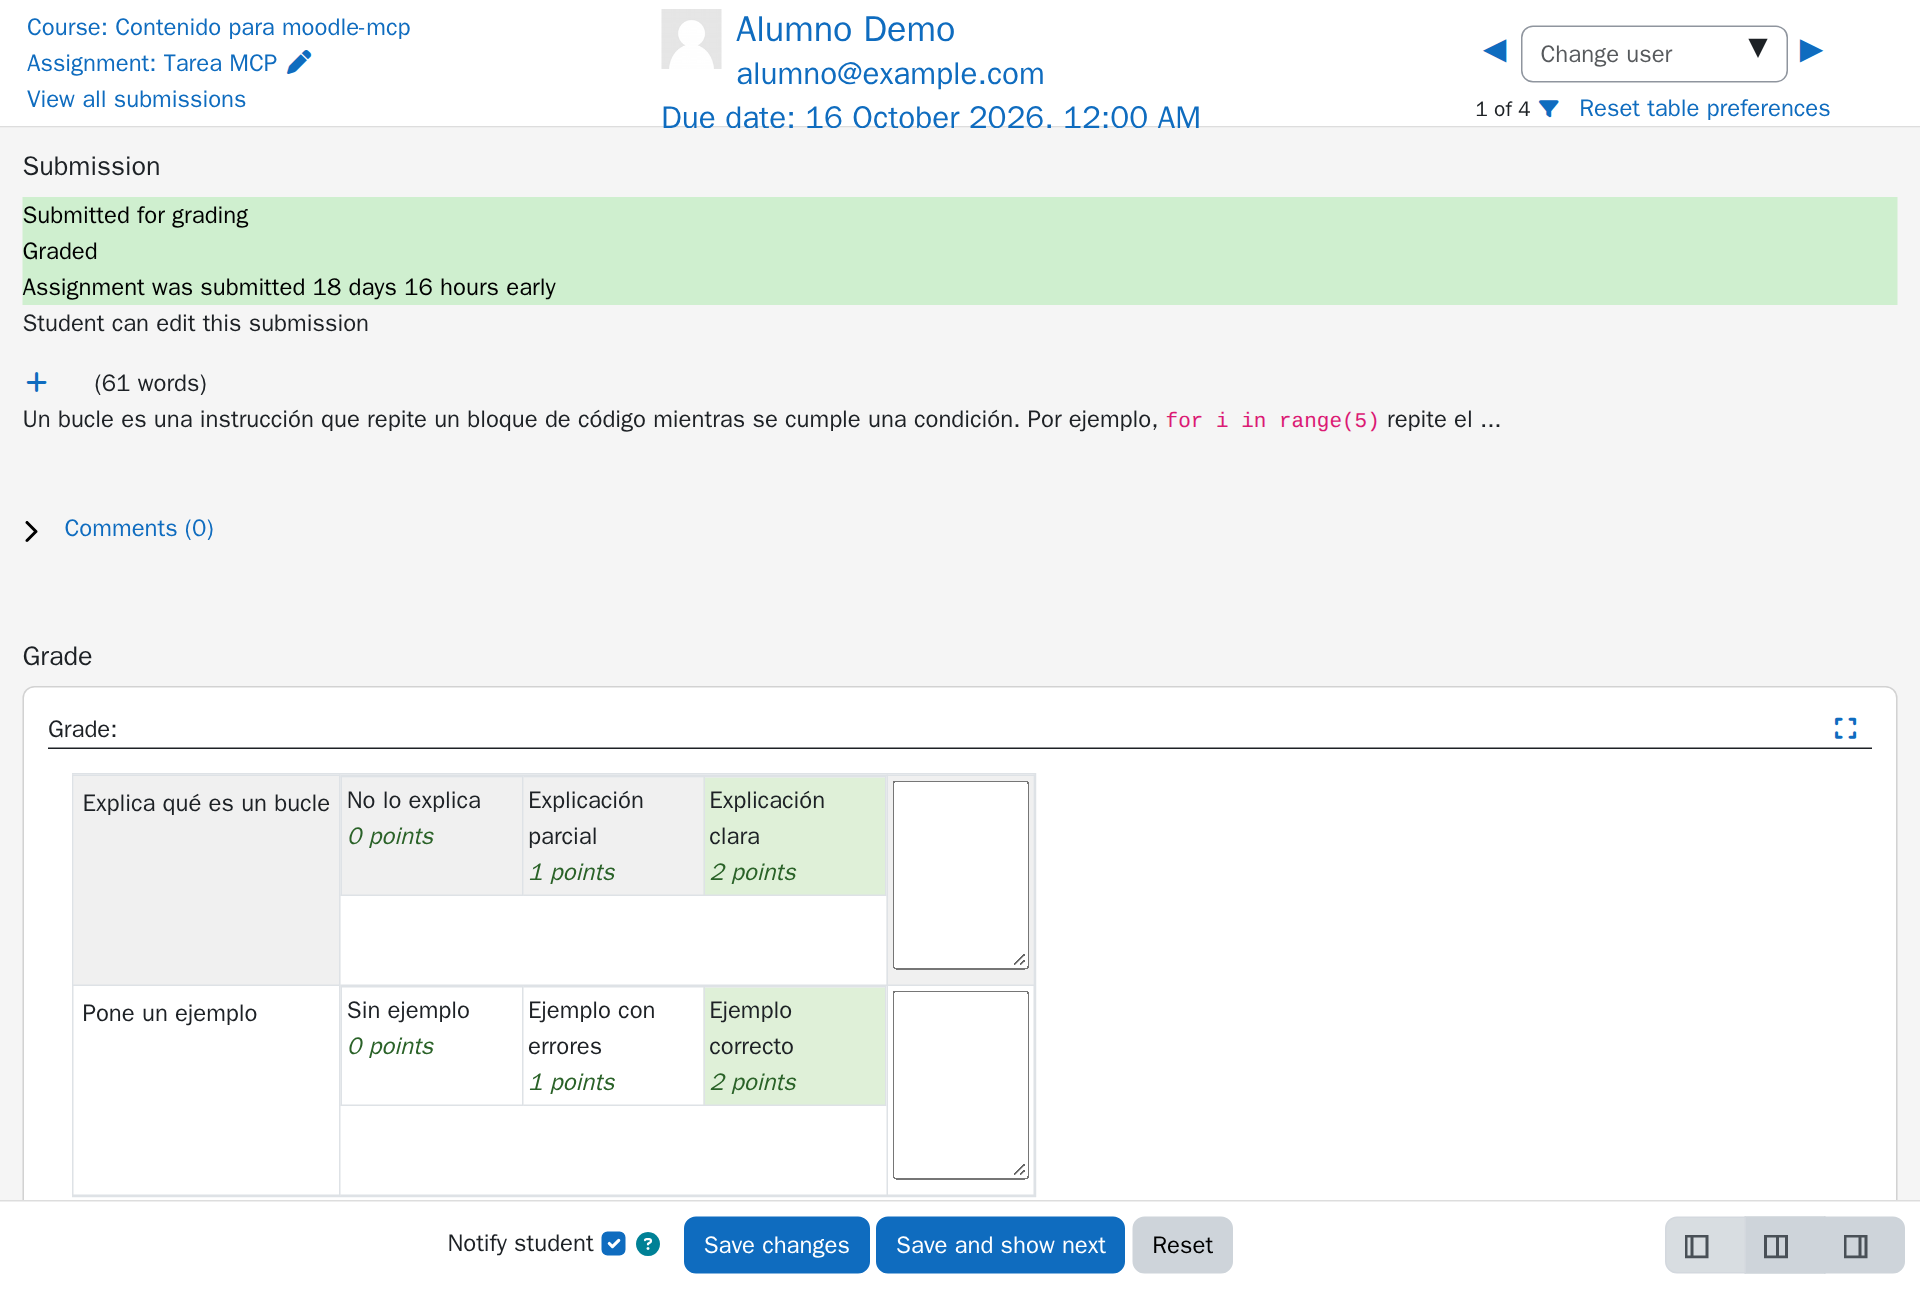This screenshot has height=1290, width=1920.
Task: Collapse the review panel layout icon
Action: 1696,1246
